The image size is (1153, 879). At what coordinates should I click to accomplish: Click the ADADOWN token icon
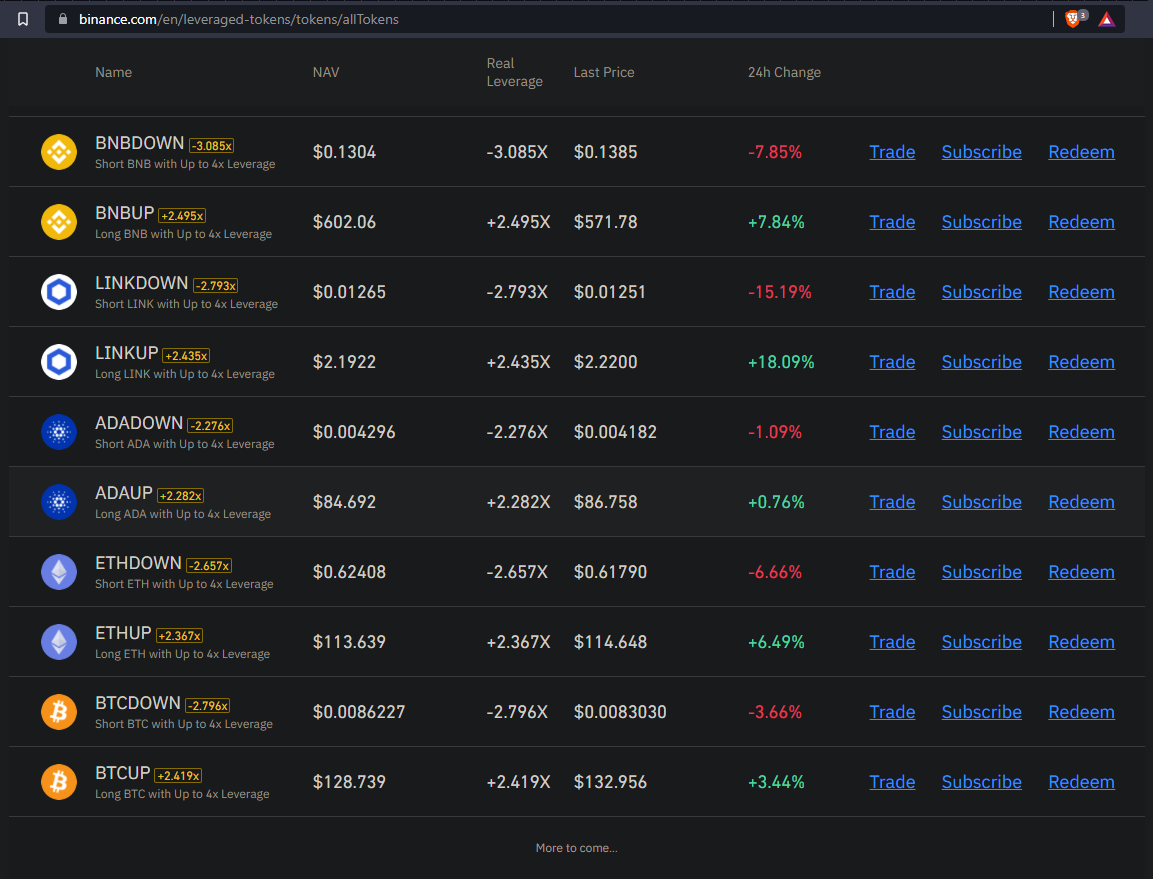pos(59,432)
